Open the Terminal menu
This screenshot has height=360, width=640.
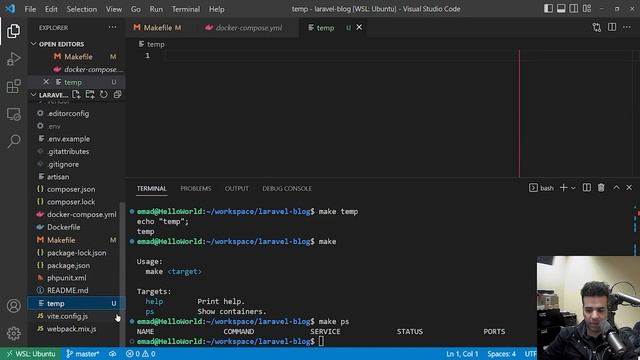click(186, 9)
